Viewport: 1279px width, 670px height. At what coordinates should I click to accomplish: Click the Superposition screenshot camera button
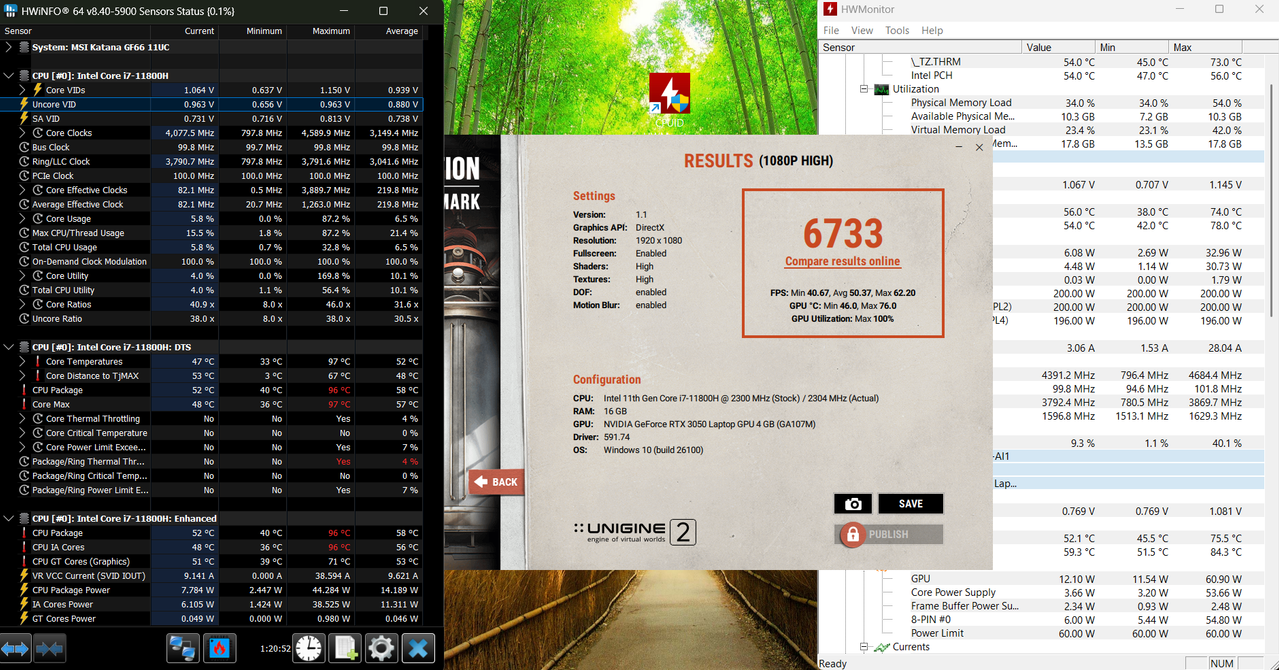point(853,504)
